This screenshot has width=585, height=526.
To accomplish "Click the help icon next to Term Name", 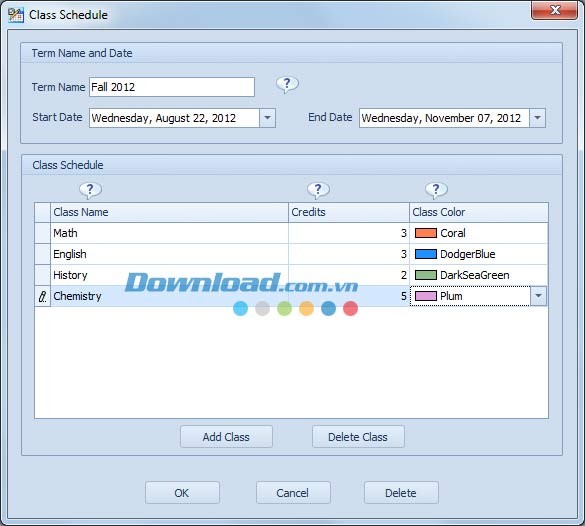I will click(x=287, y=85).
